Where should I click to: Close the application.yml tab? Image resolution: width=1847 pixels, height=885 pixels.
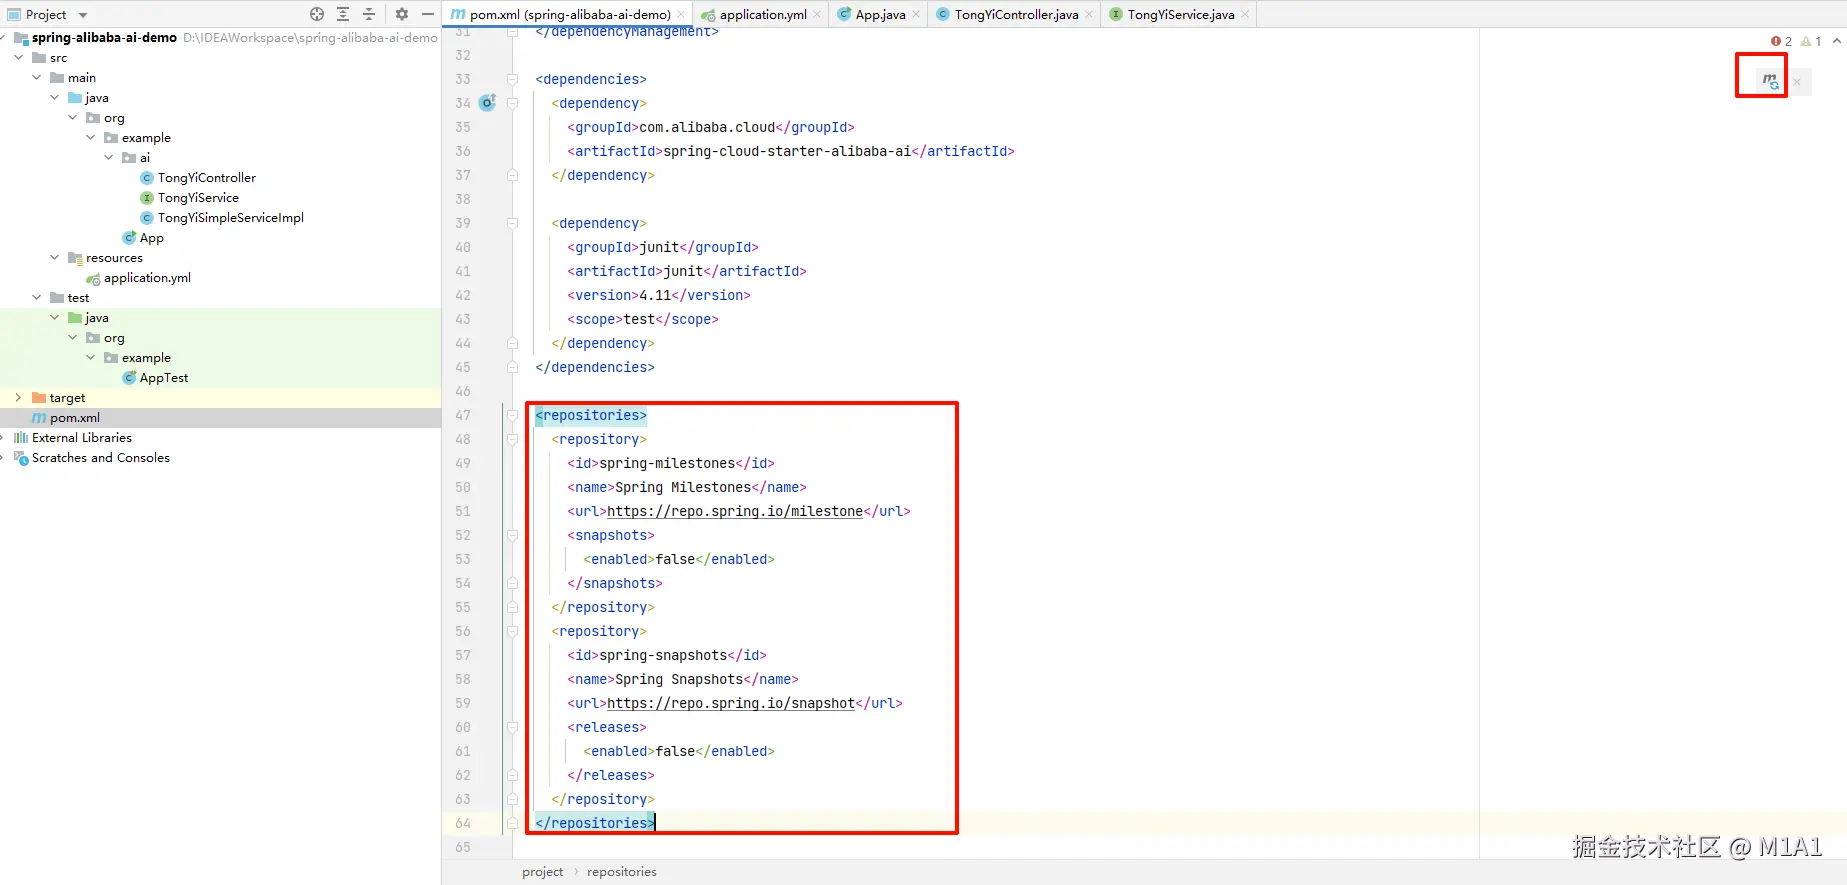click(x=817, y=15)
